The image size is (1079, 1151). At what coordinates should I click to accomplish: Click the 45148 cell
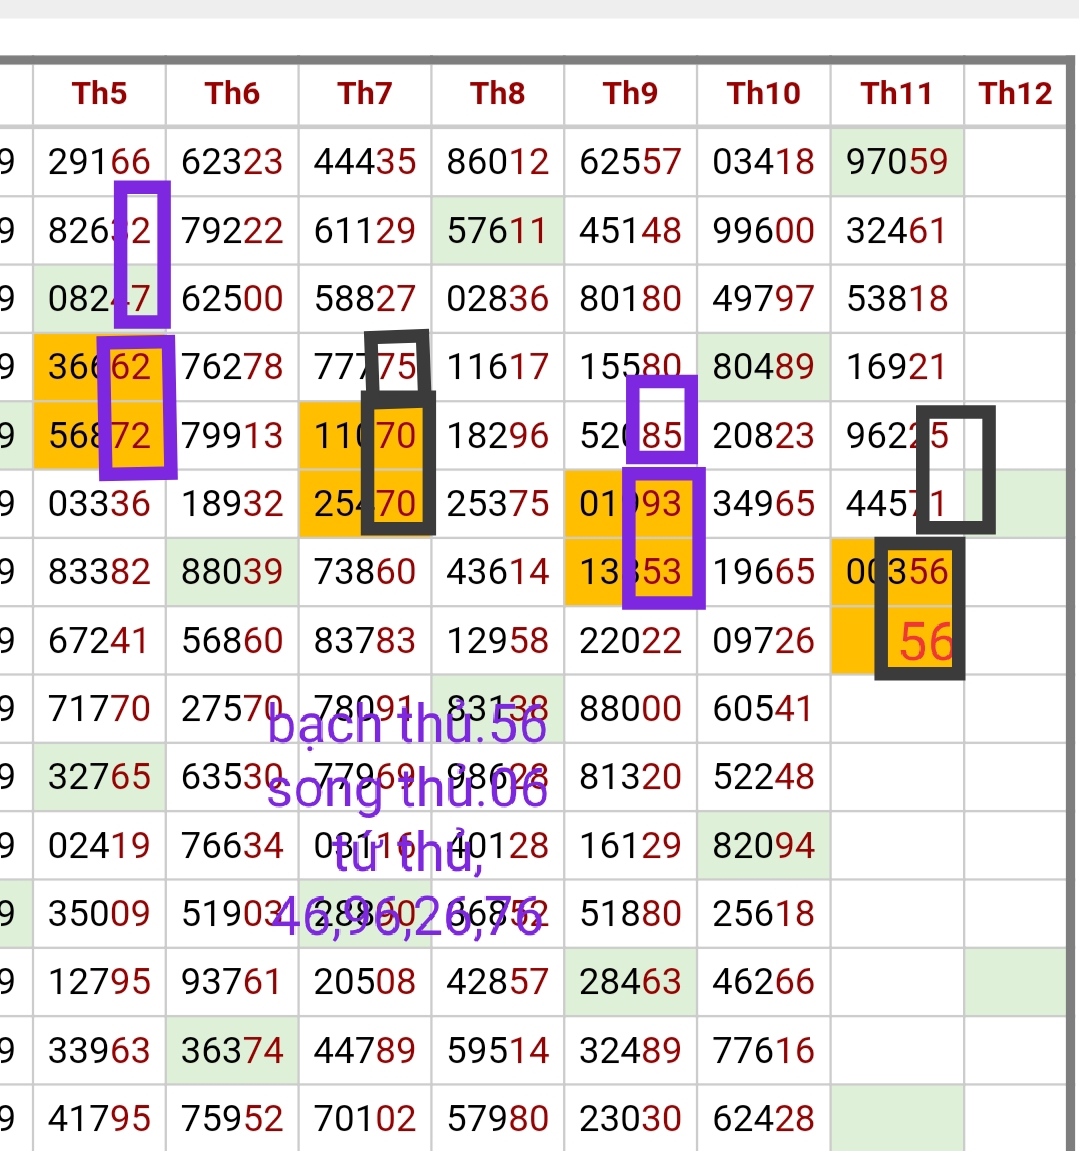[631, 230]
